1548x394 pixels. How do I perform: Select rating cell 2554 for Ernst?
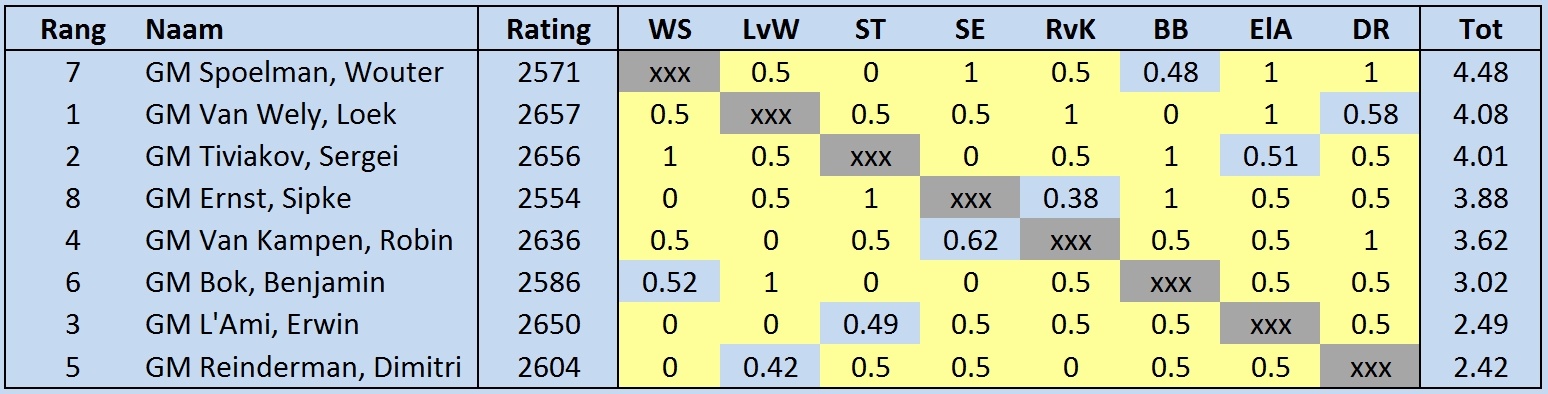549,198
